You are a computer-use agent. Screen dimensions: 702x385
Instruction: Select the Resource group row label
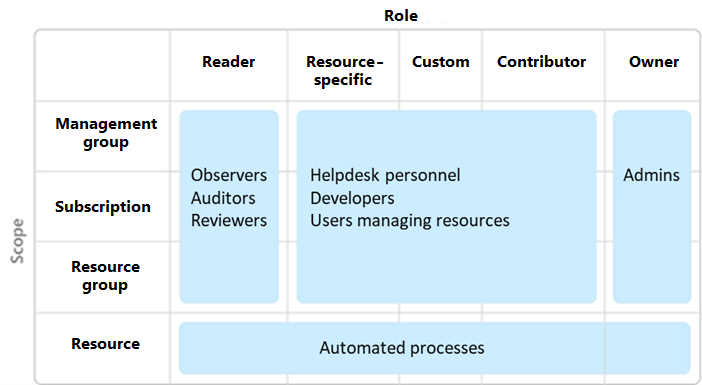coord(105,275)
